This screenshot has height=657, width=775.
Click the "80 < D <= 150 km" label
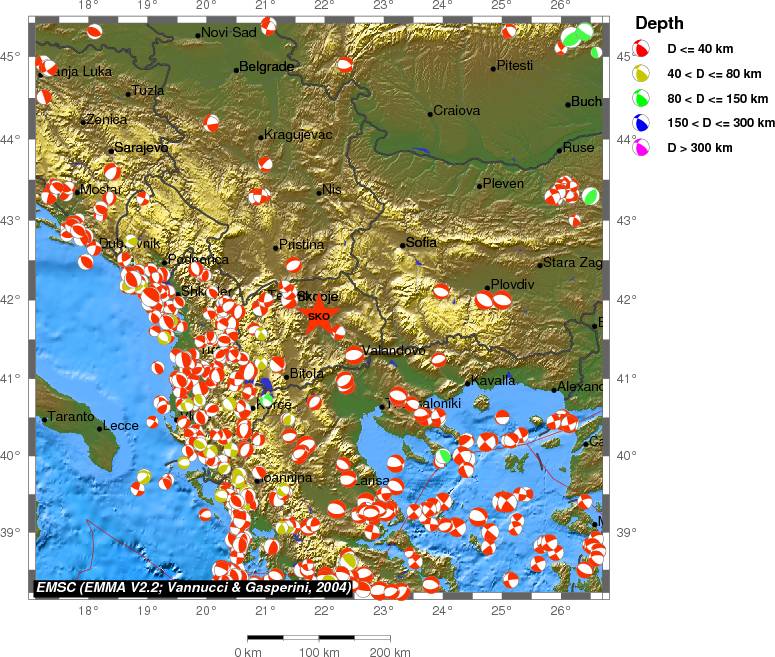point(718,98)
